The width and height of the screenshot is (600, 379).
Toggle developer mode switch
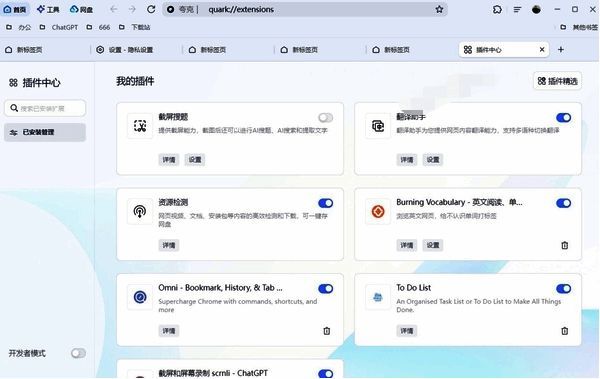(78, 353)
